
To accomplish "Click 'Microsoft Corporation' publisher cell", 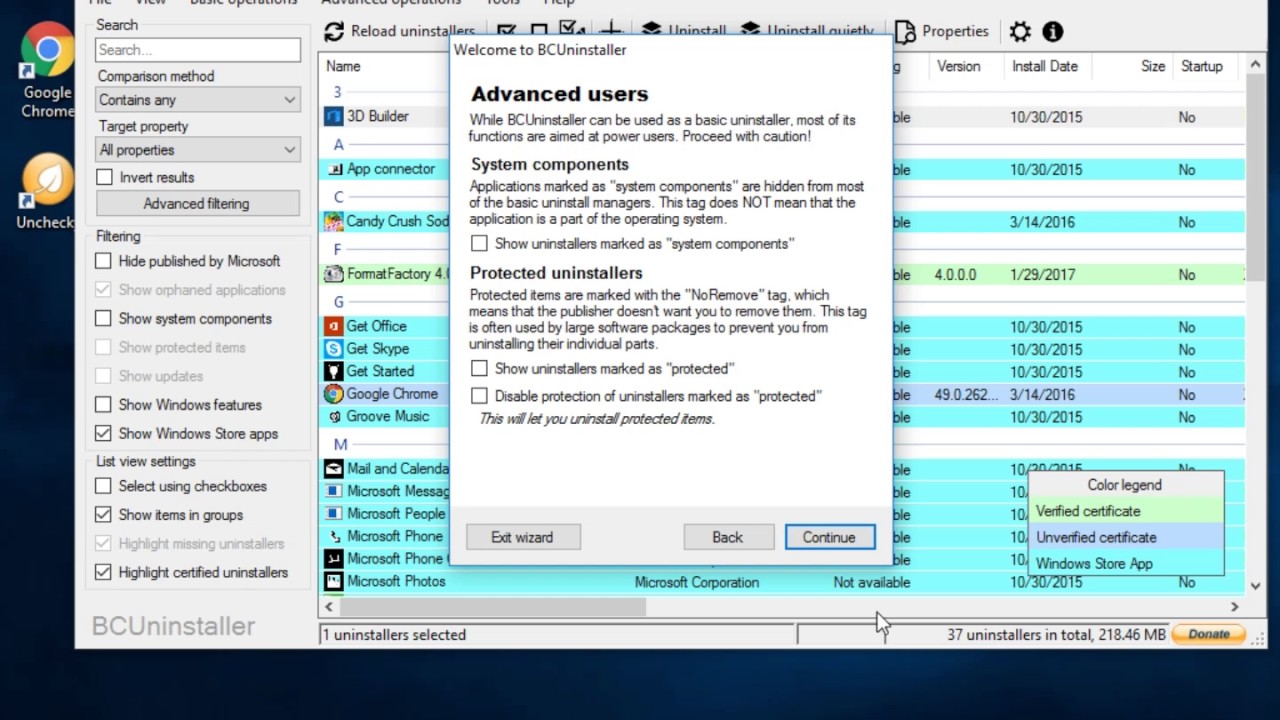I will (x=697, y=582).
